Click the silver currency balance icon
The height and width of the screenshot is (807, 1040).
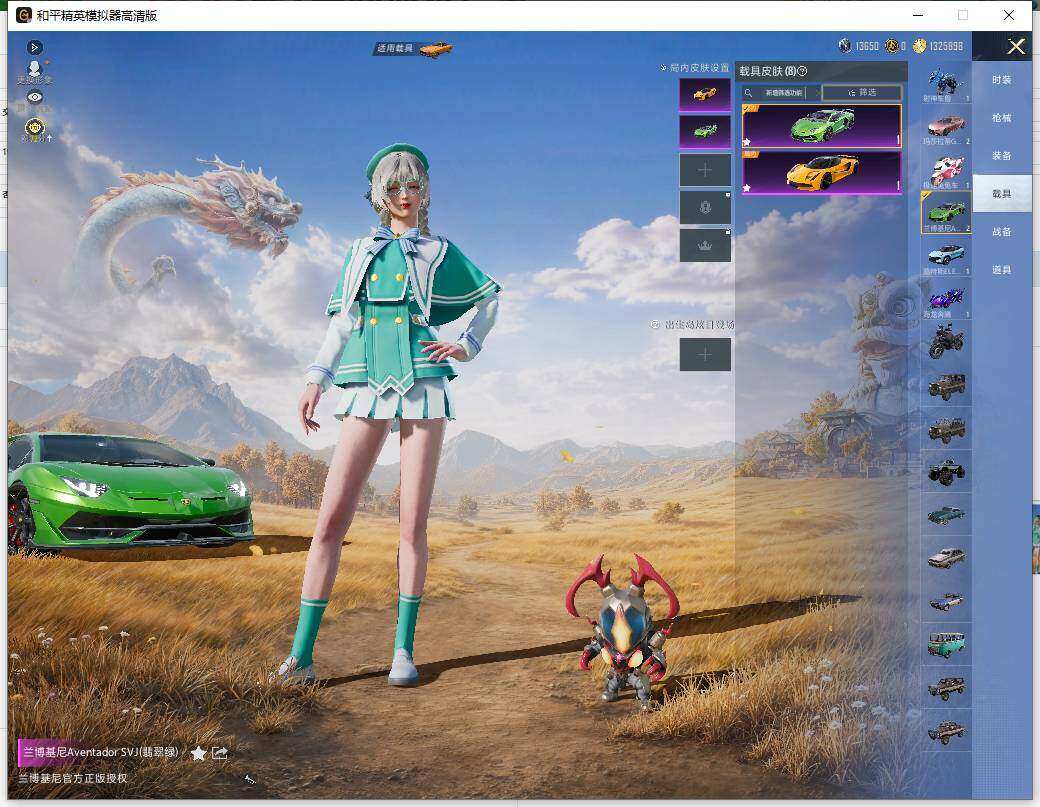click(845, 46)
